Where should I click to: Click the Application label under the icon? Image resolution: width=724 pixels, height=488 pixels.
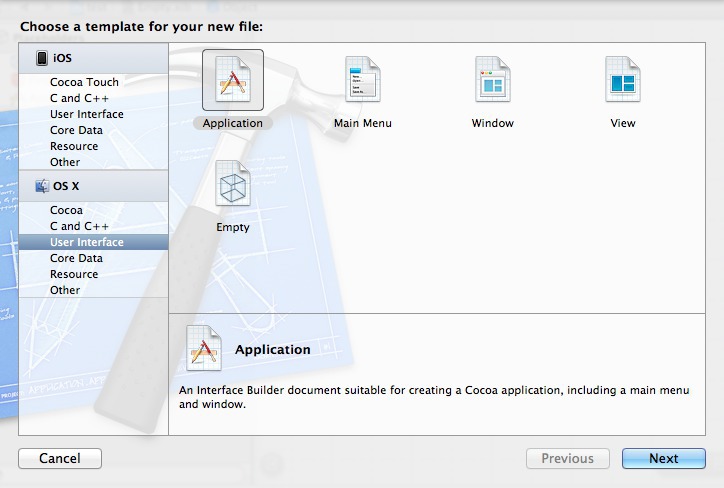point(233,123)
